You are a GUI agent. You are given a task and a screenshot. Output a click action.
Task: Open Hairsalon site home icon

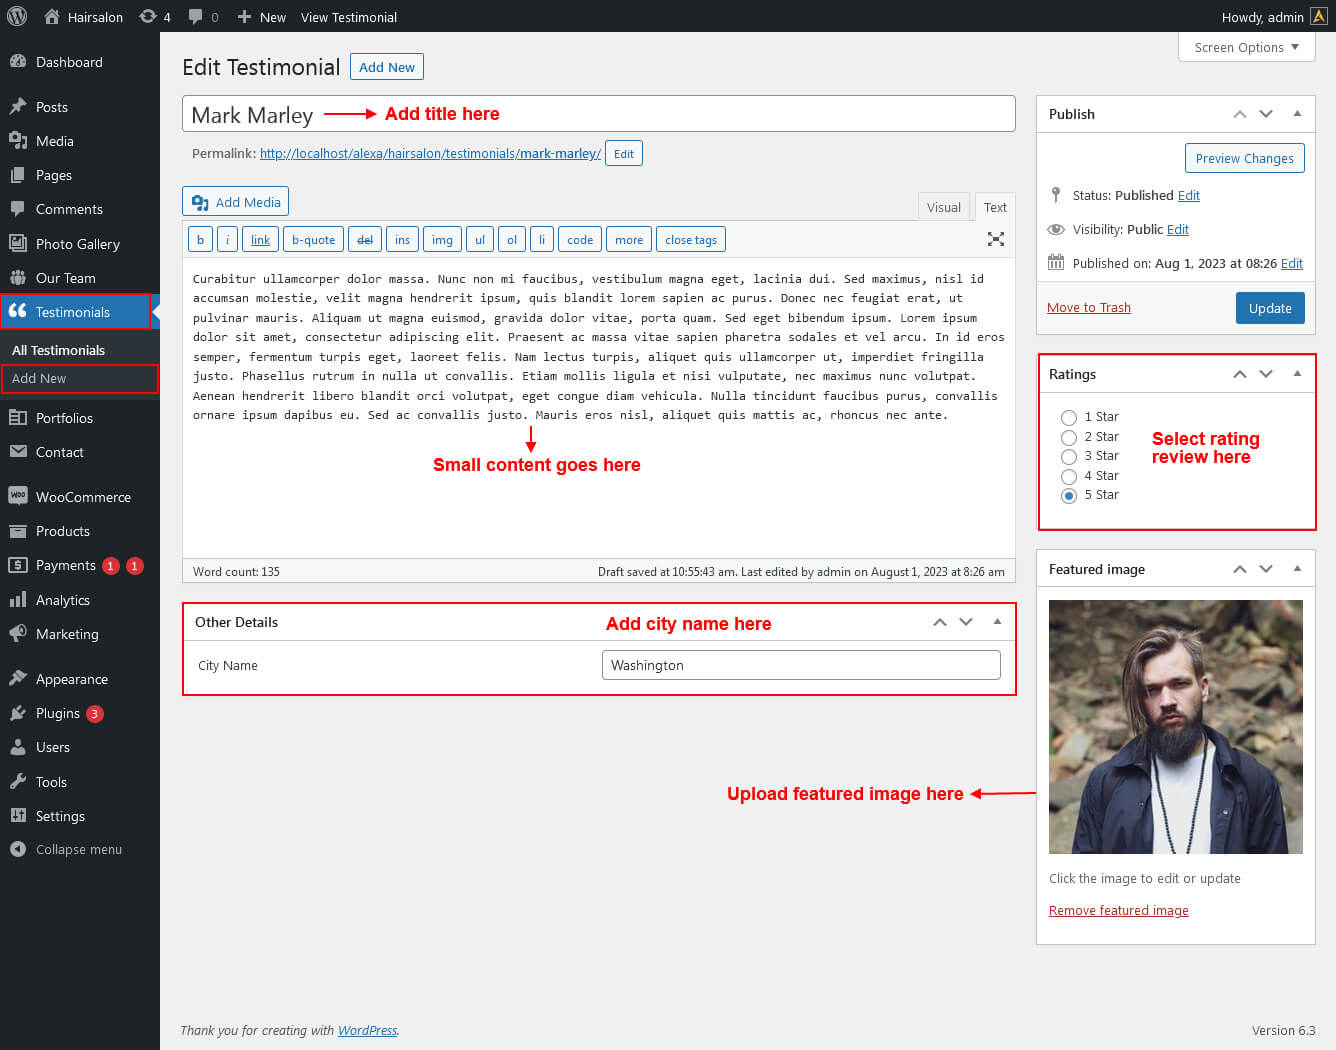52,16
